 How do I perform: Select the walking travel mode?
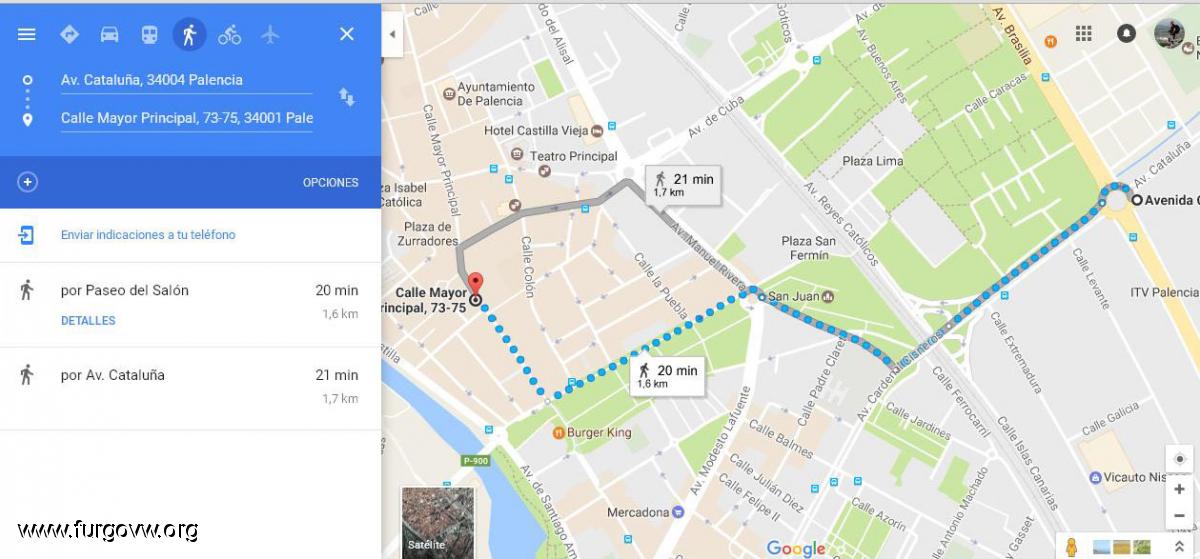click(189, 34)
